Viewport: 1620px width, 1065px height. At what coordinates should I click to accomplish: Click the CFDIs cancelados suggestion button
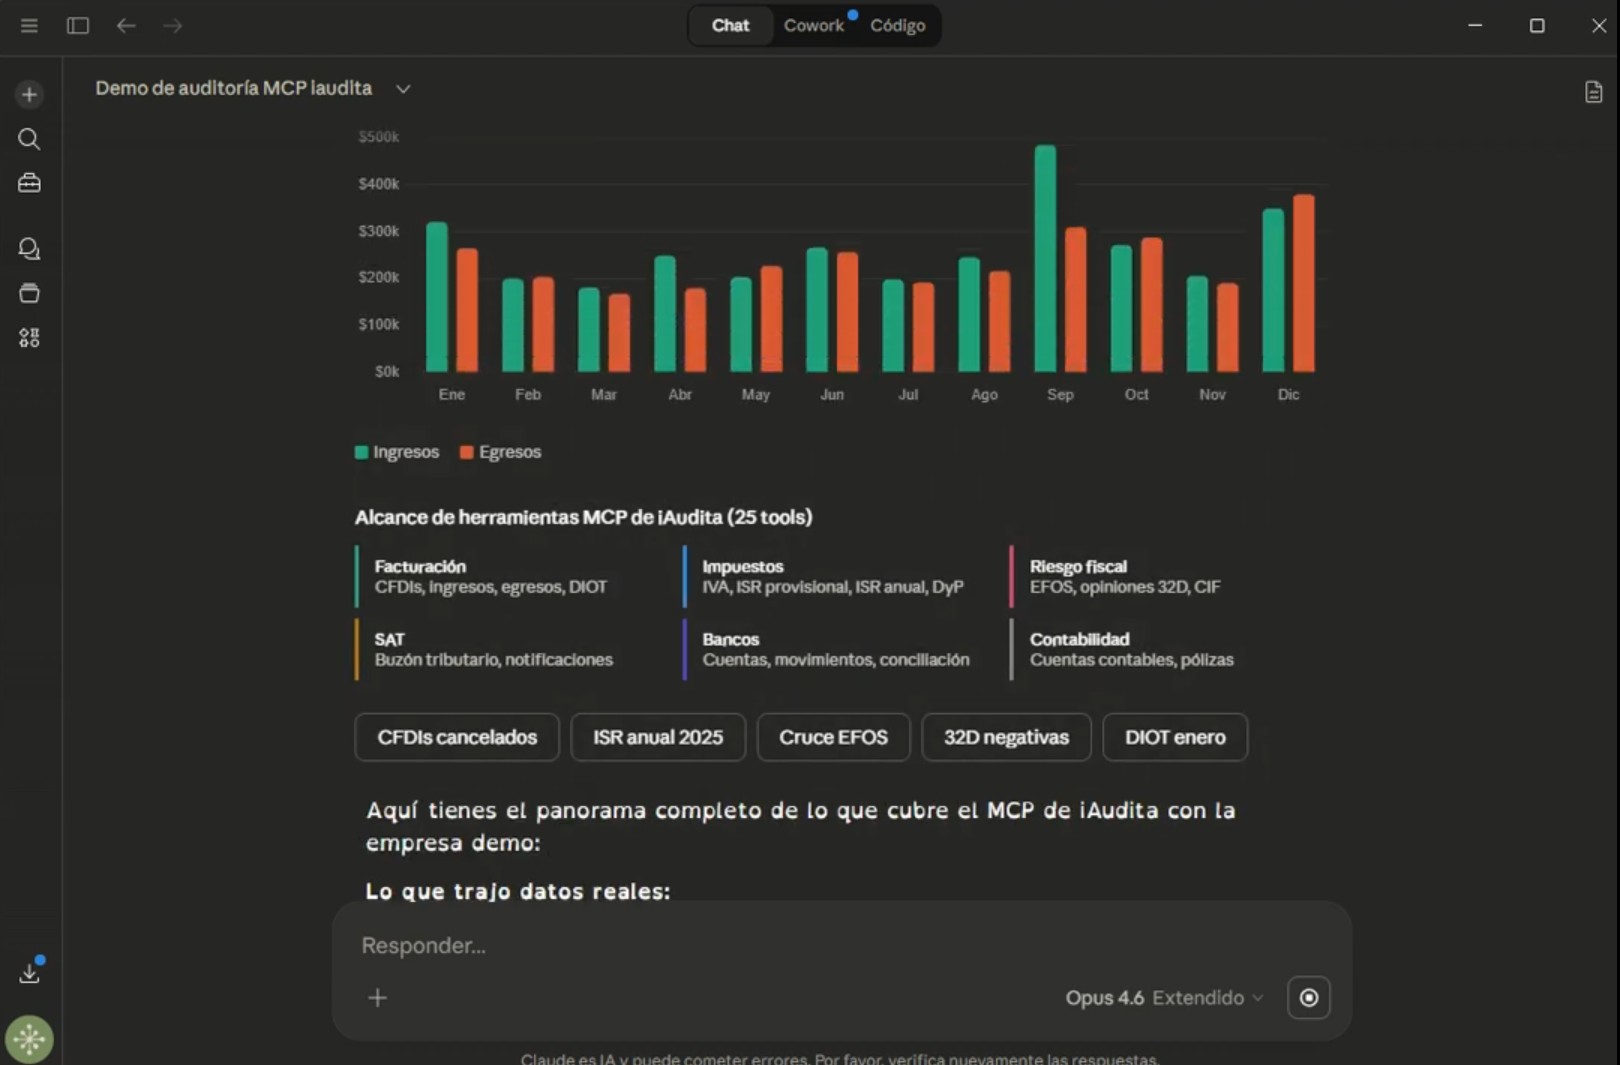457,738
